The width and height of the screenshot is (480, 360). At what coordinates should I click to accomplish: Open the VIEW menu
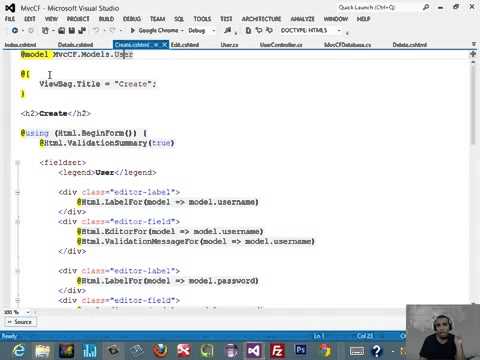point(51,19)
